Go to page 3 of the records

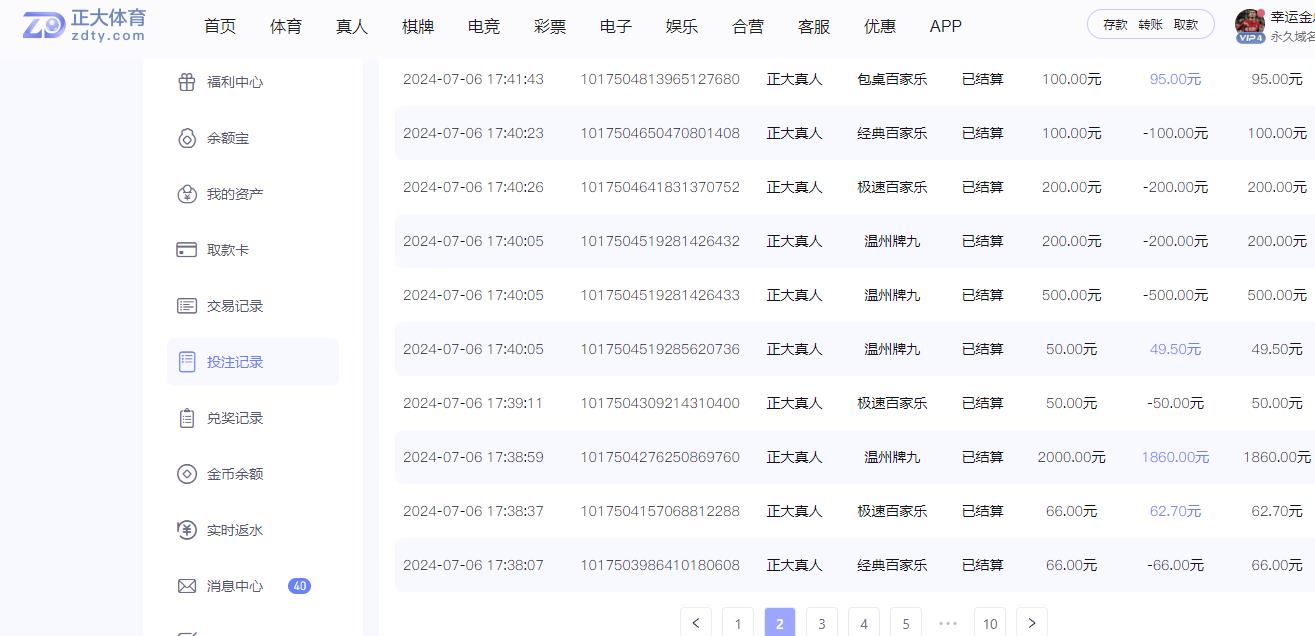[x=821, y=622]
